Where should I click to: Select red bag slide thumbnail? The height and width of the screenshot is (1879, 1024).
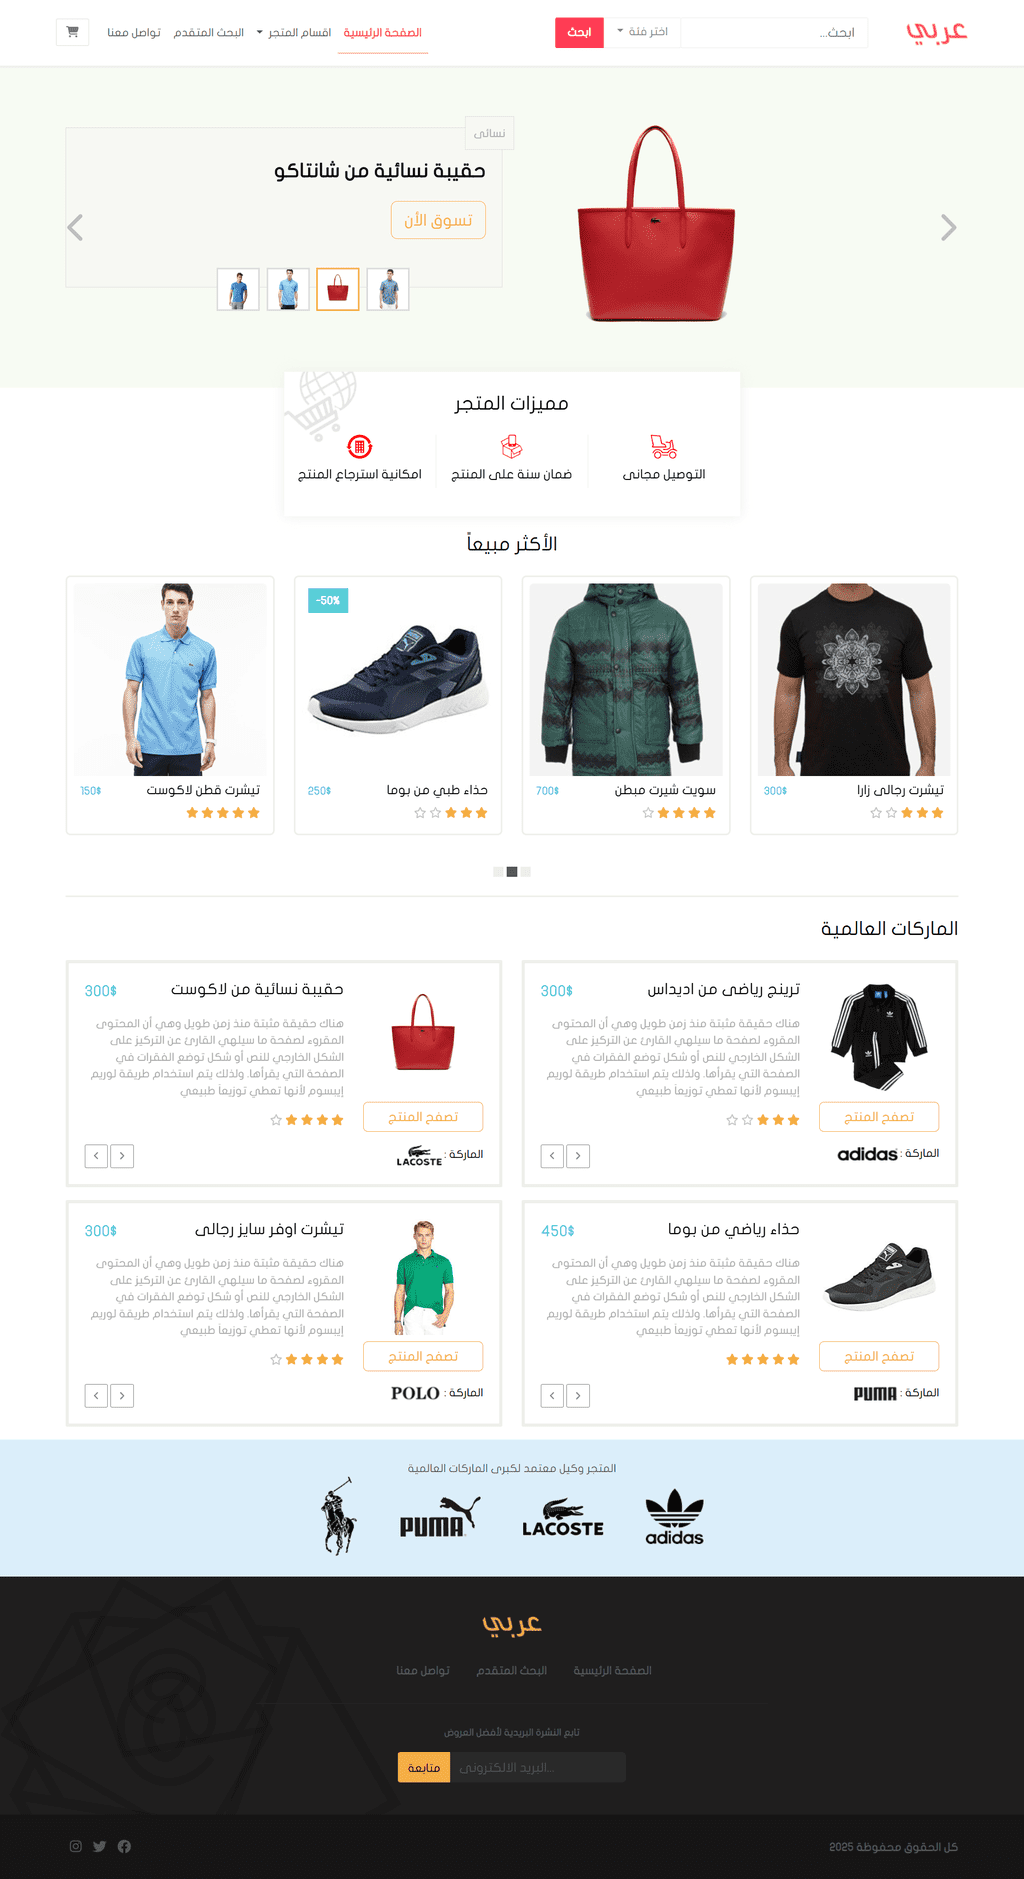click(338, 289)
